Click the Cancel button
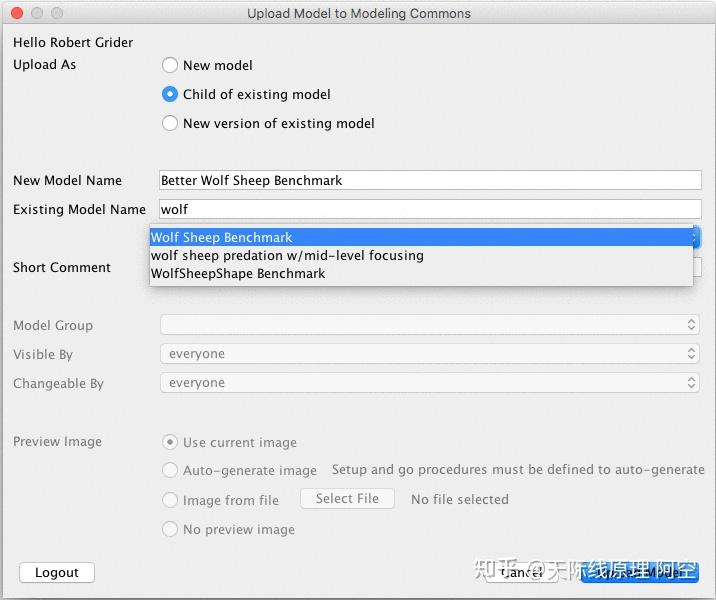716x600 pixels. (522, 573)
